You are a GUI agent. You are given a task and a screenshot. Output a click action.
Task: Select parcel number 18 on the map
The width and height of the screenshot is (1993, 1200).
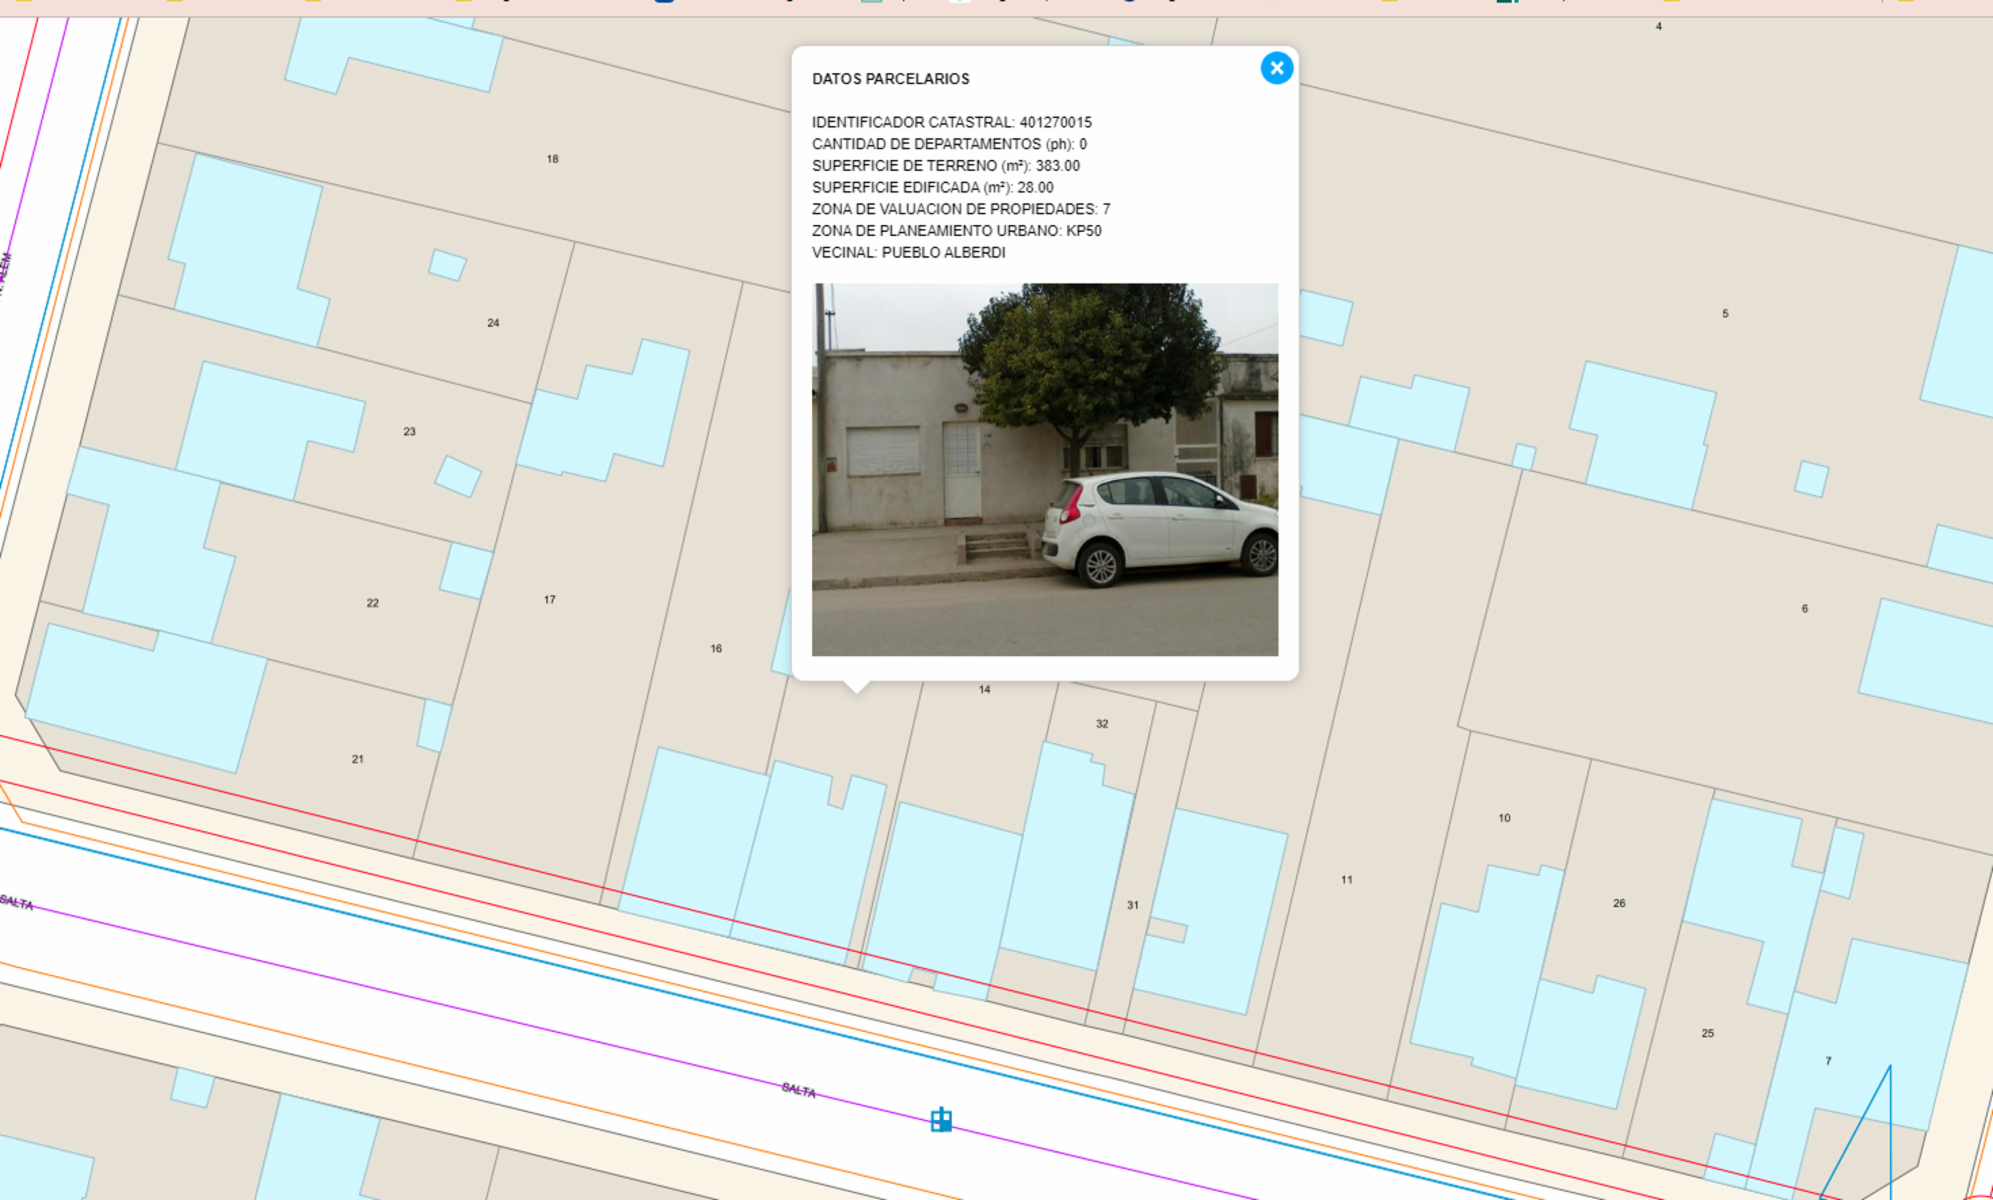tap(552, 159)
